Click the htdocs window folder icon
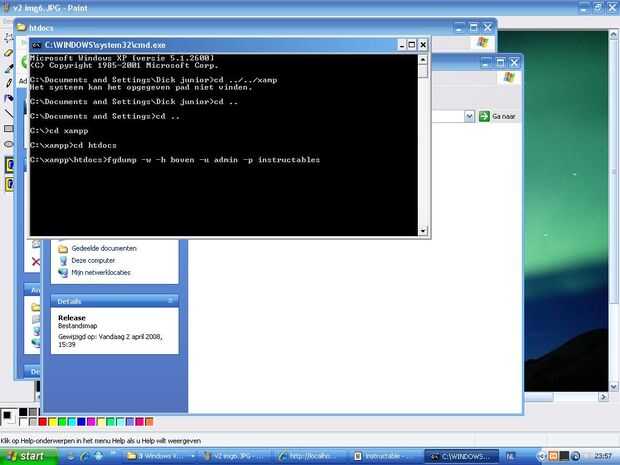This screenshot has width=620, height=465. [x=21, y=28]
